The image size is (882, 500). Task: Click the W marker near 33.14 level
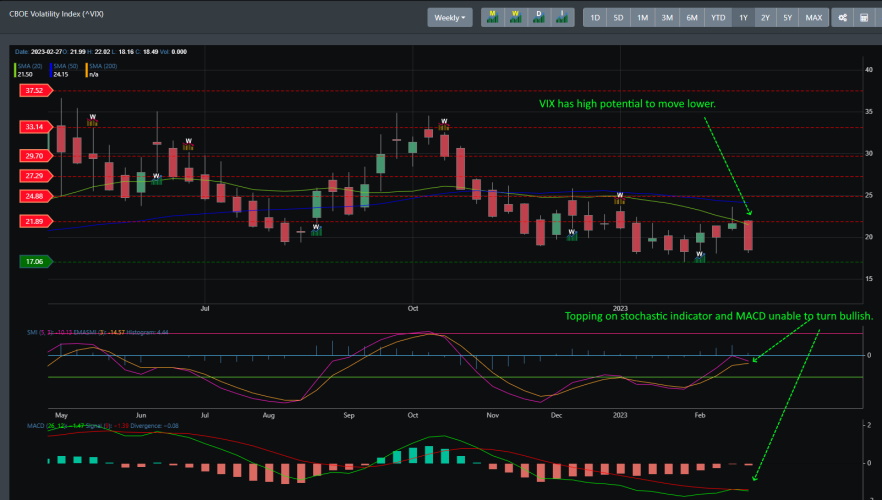pos(92,118)
